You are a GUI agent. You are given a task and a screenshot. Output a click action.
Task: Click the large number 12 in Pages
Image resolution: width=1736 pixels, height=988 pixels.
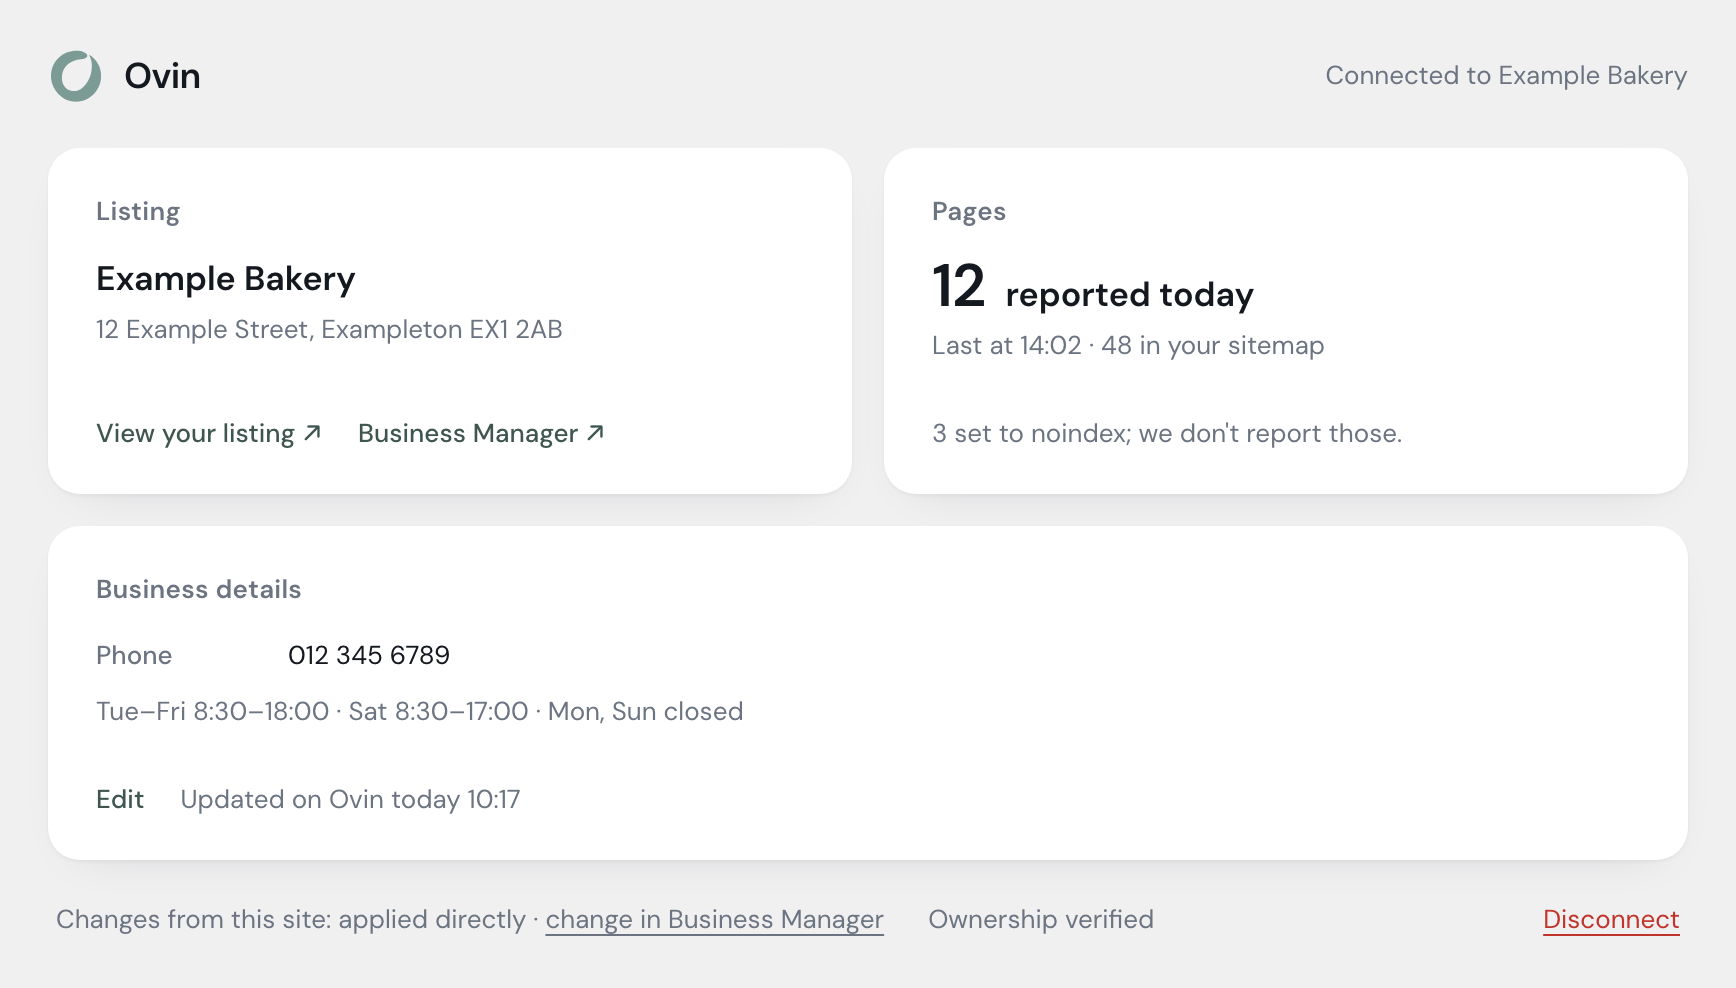click(x=958, y=286)
